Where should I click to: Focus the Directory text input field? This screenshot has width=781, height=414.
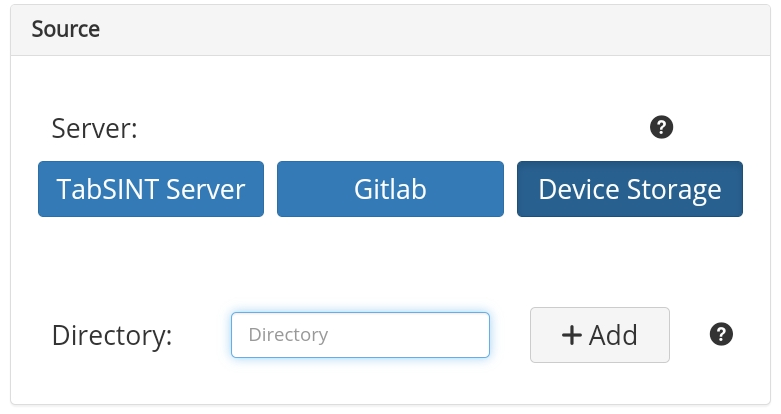360,335
